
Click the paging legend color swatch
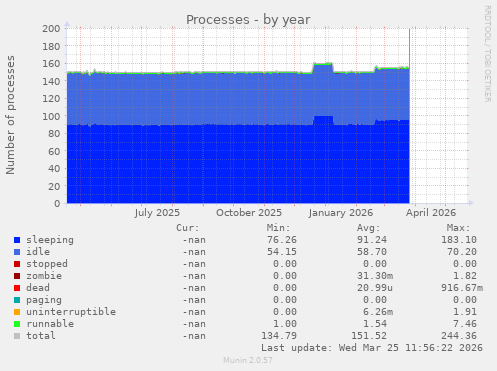point(17,300)
